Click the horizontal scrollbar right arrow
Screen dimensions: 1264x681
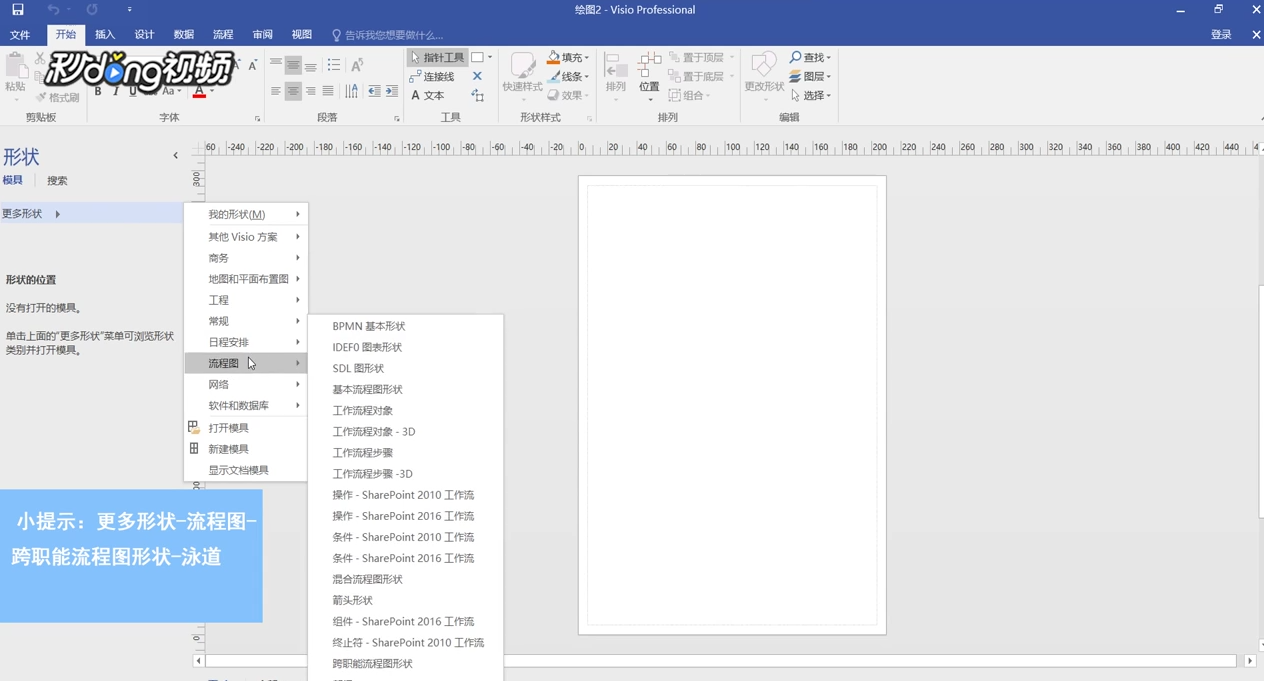pyautogui.click(x=1250, y=661)
